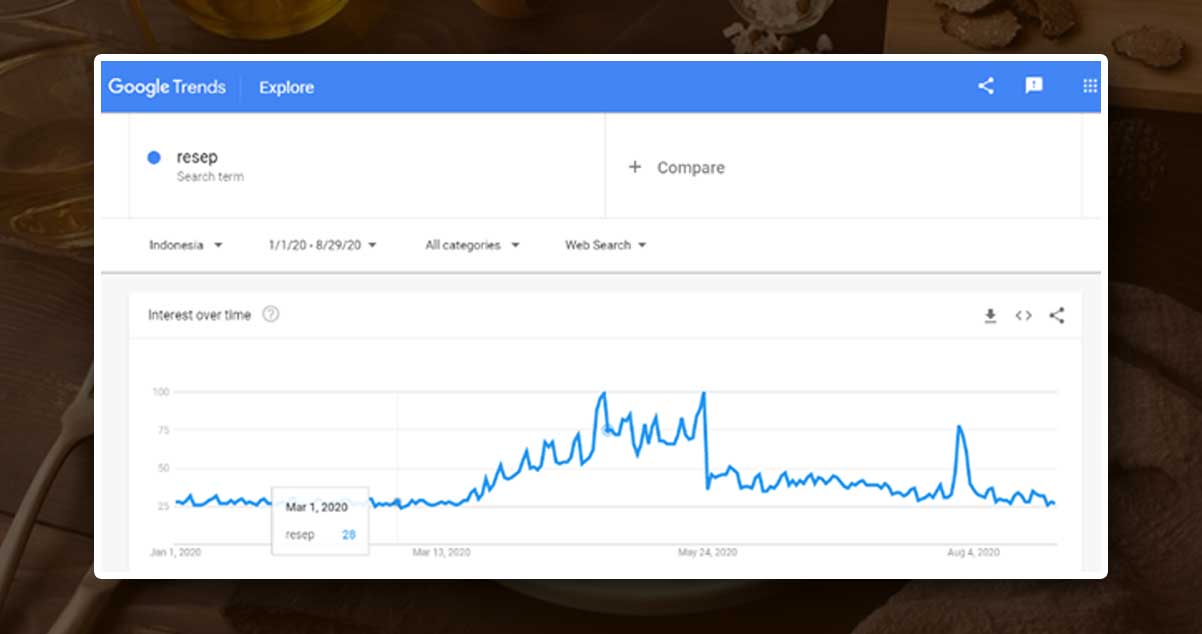Click the embed code icon on the chart
The image size is (1202, 634).
coord(1023,316)
